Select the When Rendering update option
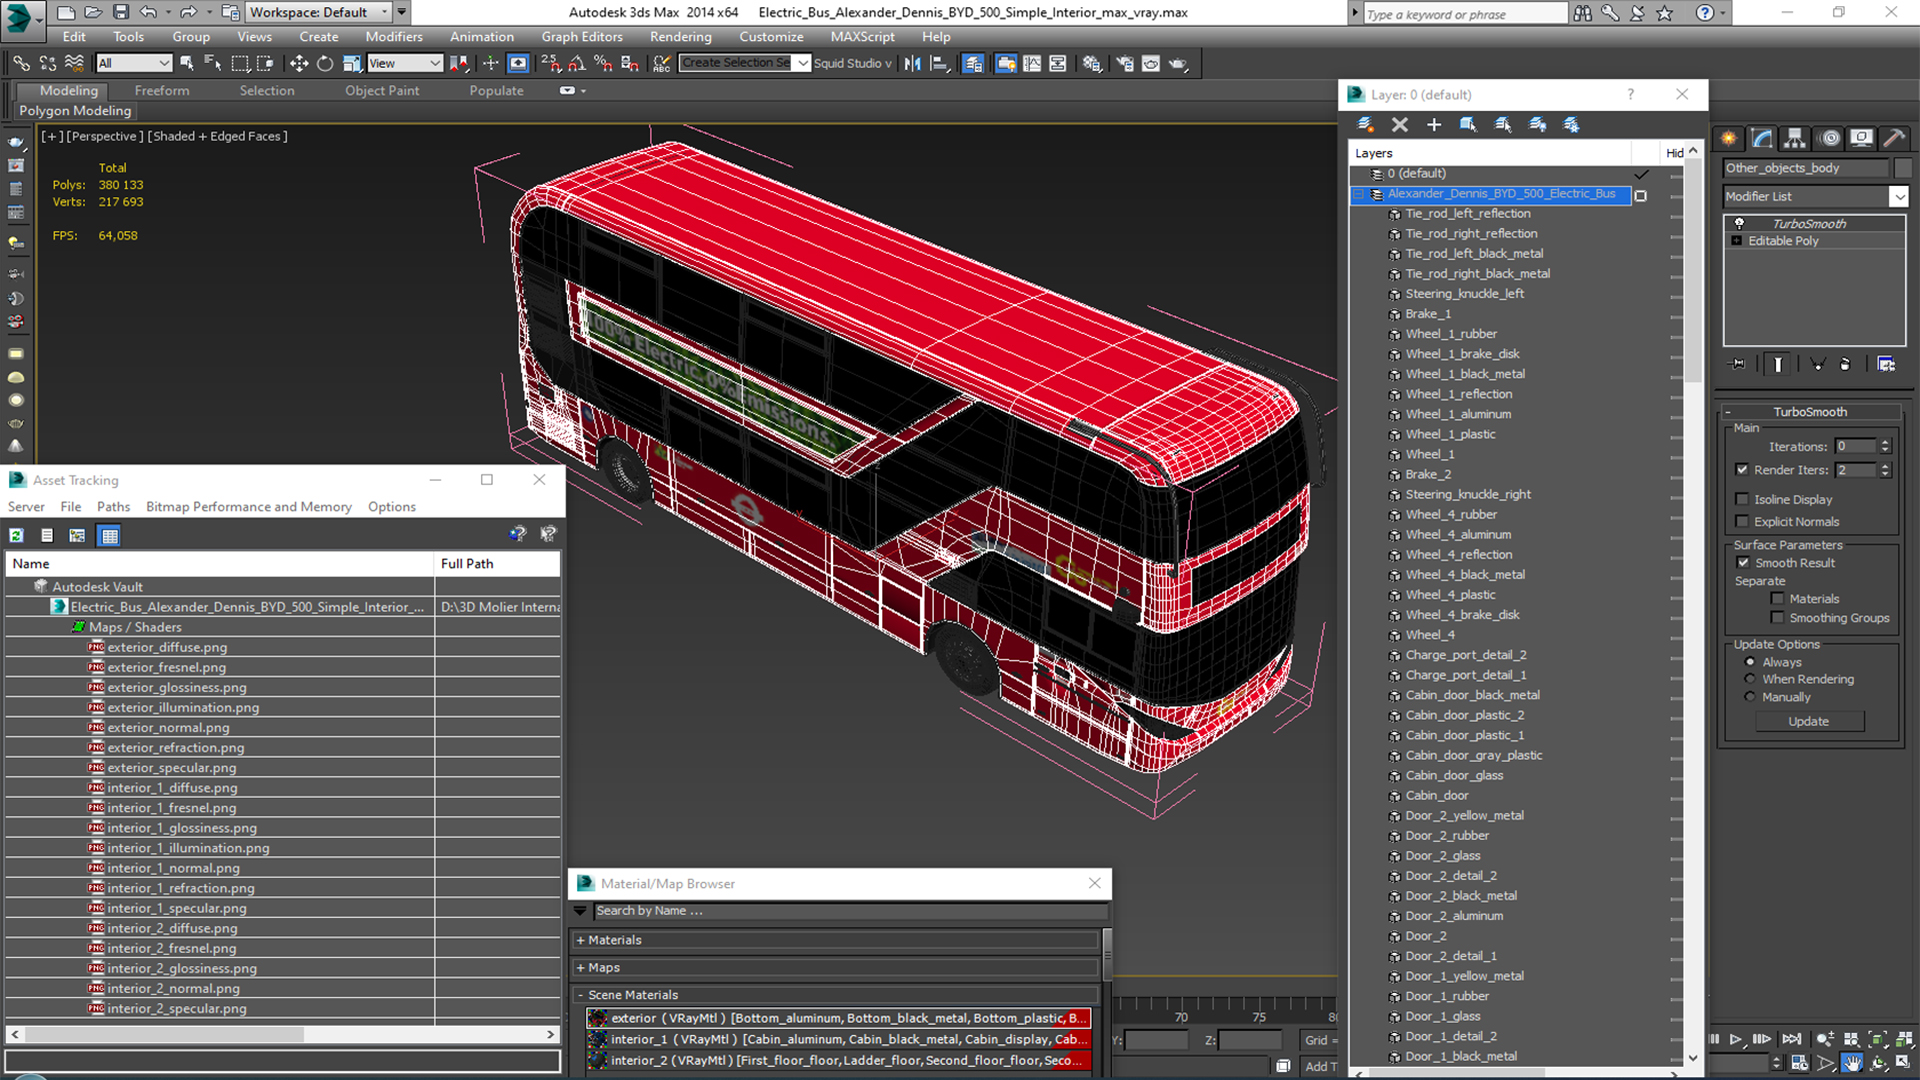Image resolution: width=1920 pixels, height=1080 pixels. pos(1750,679)
